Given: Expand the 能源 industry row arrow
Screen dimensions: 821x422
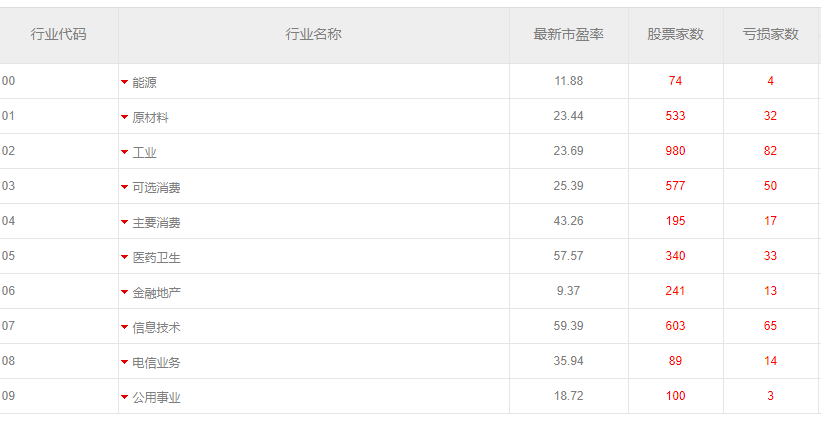Looking at the screenshot, I should 125,82.
